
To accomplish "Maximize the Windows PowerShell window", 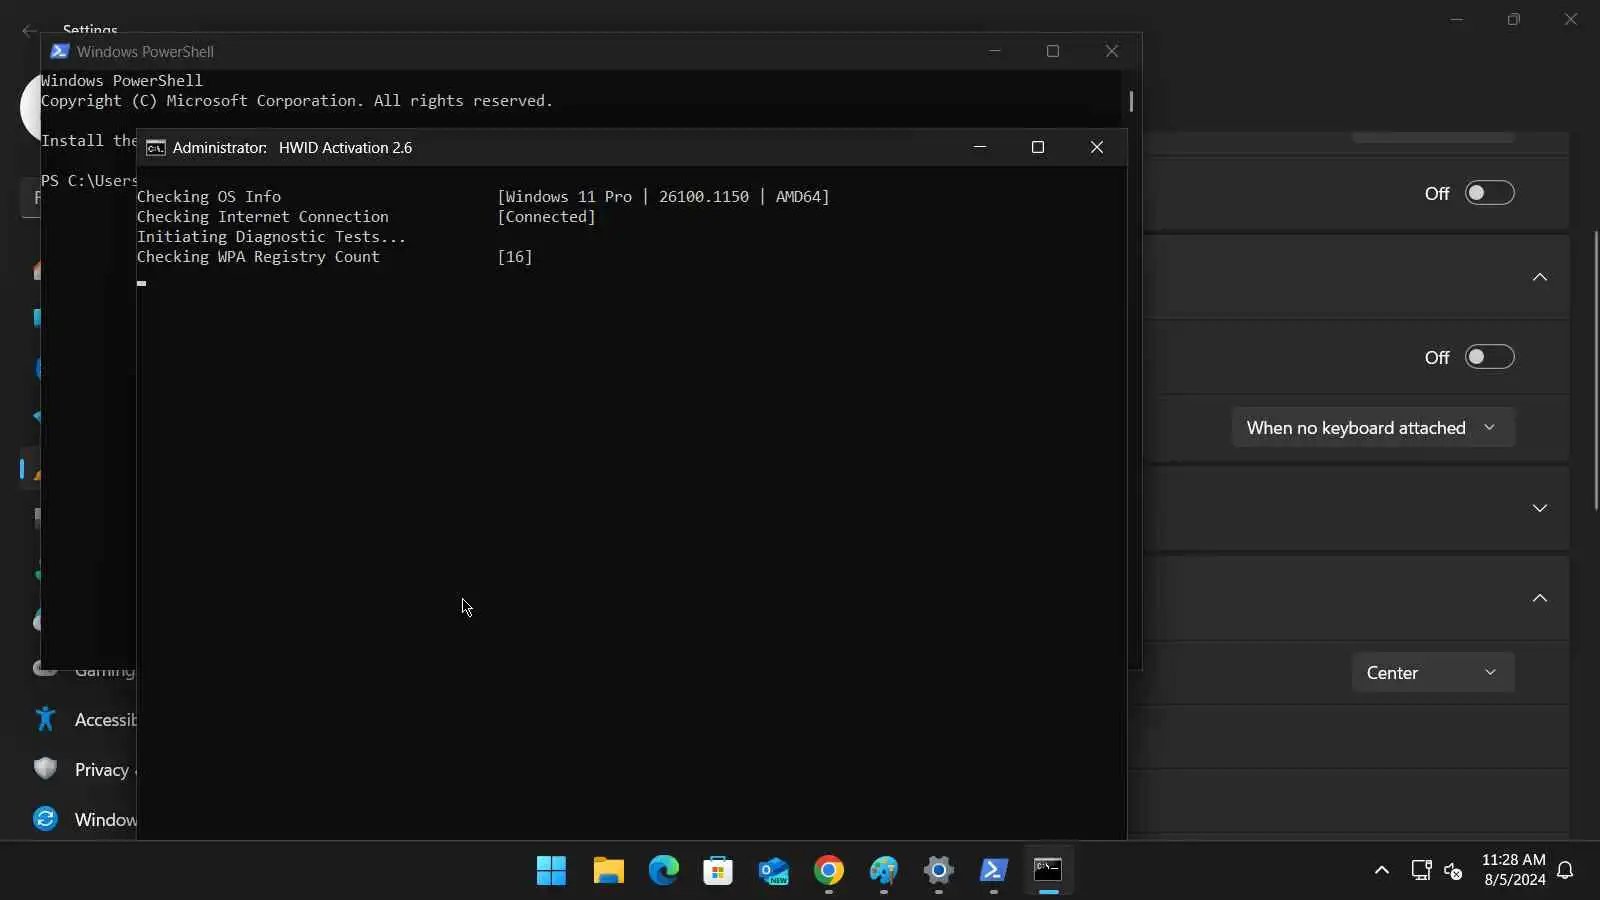I will pos(1053,51).
